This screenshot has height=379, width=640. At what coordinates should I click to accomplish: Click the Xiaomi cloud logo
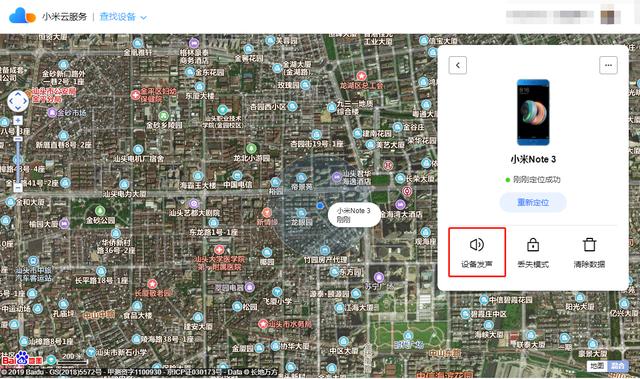[x=22, y=16]
